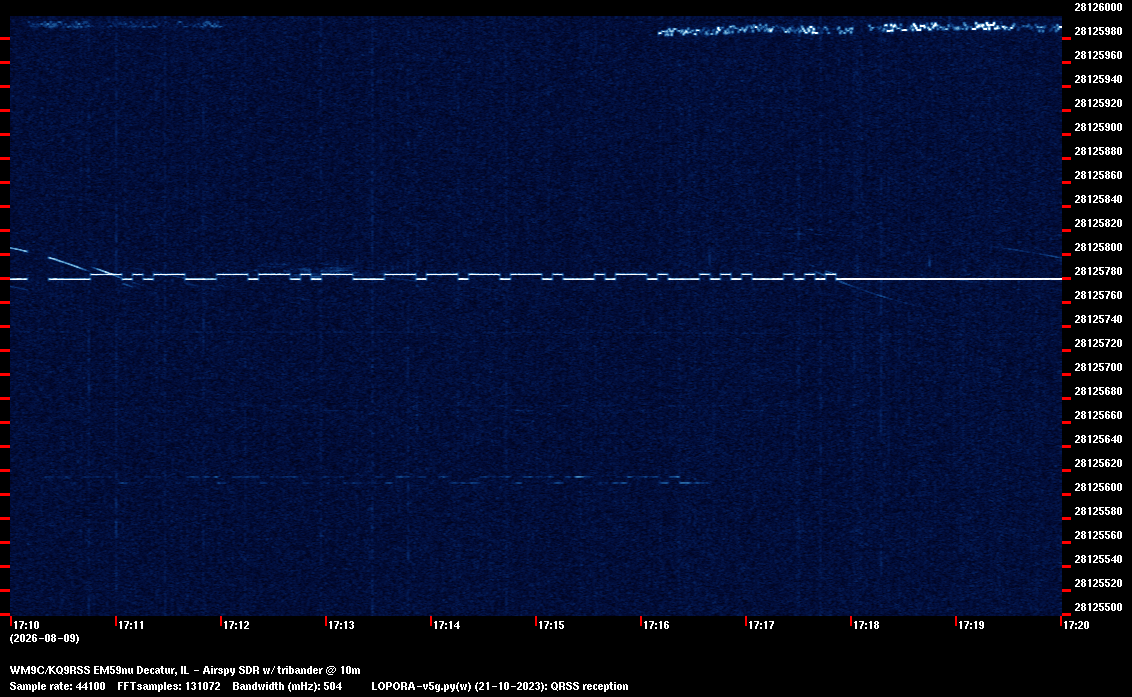The height and width of the screenshot is (697, 1132).
Task: Click the 28125520 frequency label
Action: click(1098, 583)
